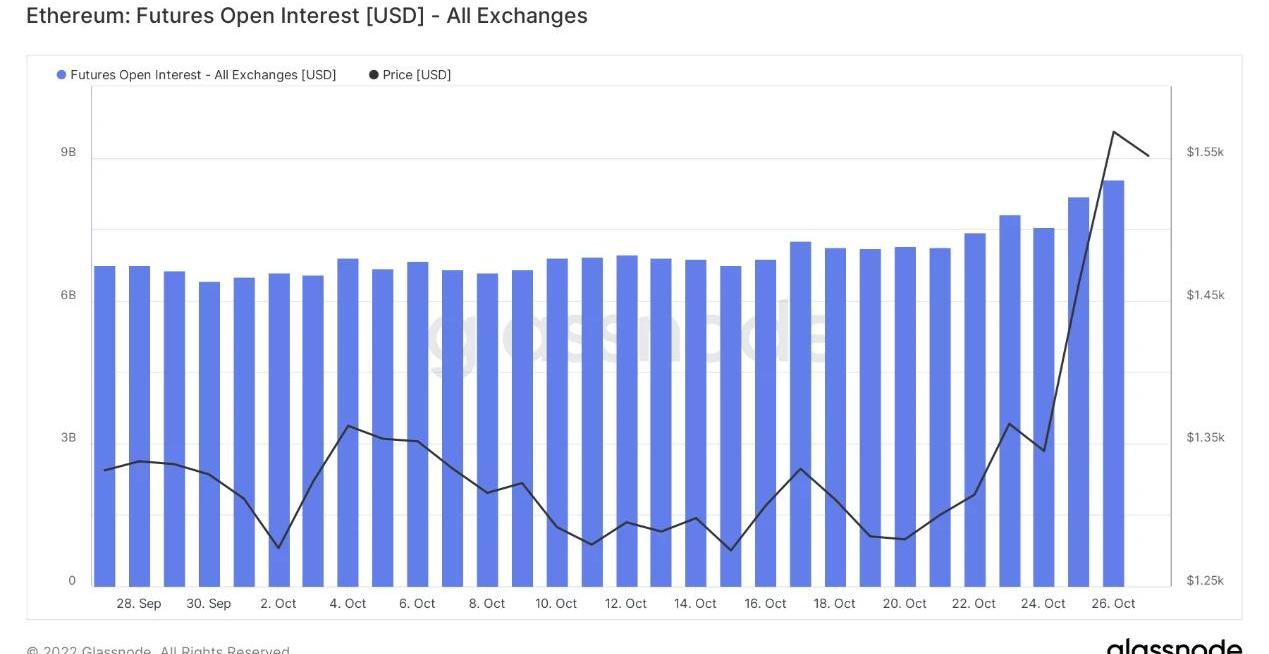The image size is (1269, 654).
Task: Click the bar above 18. Oct
Action: [x=835, y=417]
